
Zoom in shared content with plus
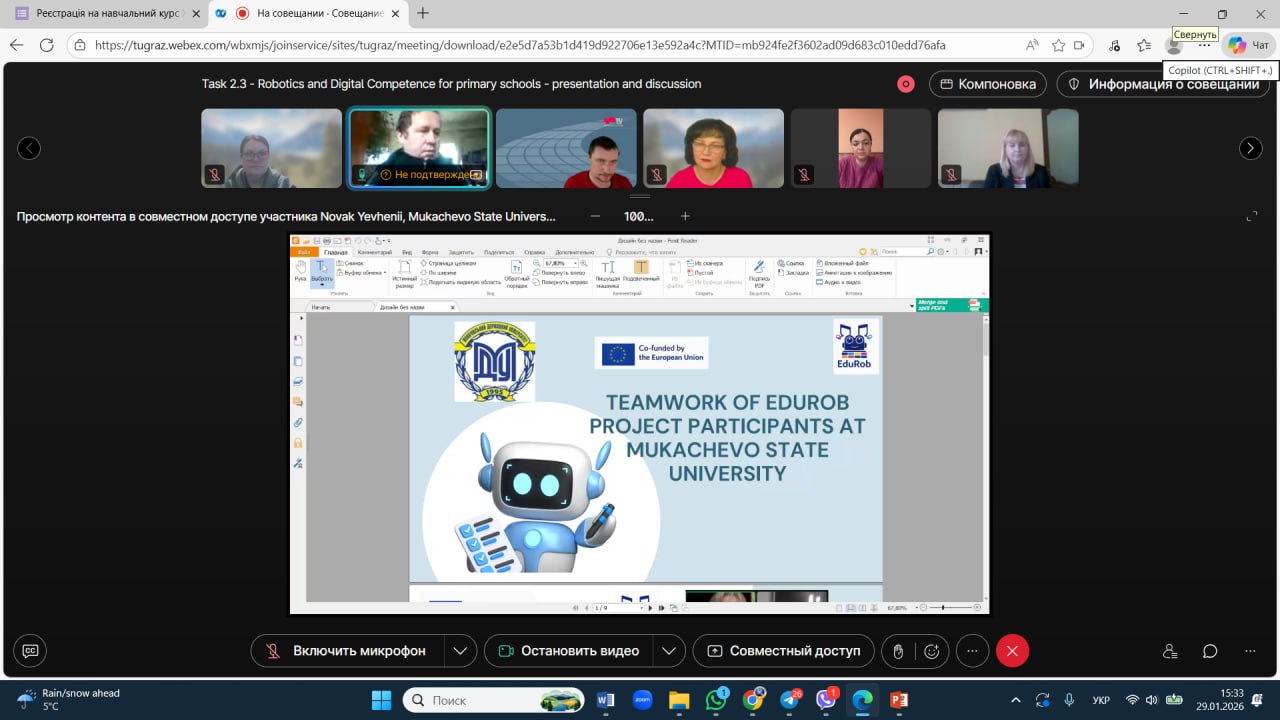(x=685, y=216)
